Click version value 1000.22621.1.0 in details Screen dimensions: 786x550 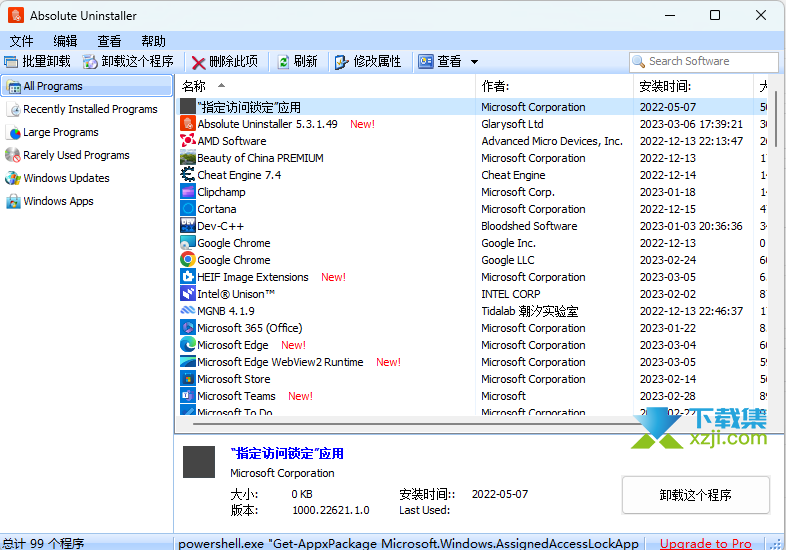pyautogui.click(x=331, y=510)
